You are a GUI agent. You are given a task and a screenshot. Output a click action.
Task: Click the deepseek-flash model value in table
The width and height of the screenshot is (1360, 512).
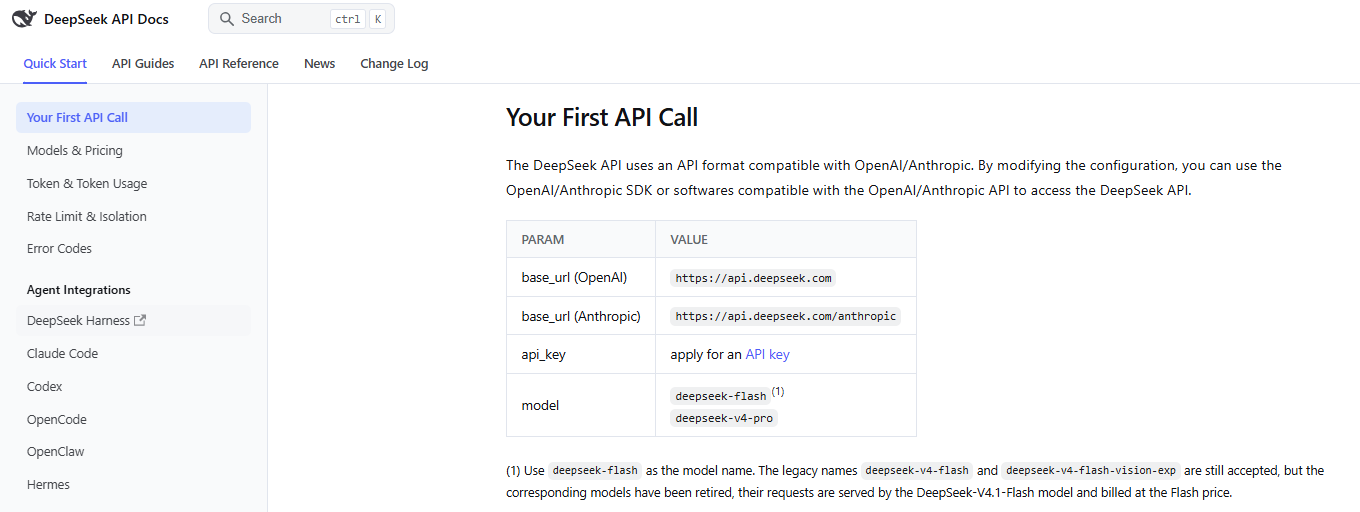tap(721, 396)
